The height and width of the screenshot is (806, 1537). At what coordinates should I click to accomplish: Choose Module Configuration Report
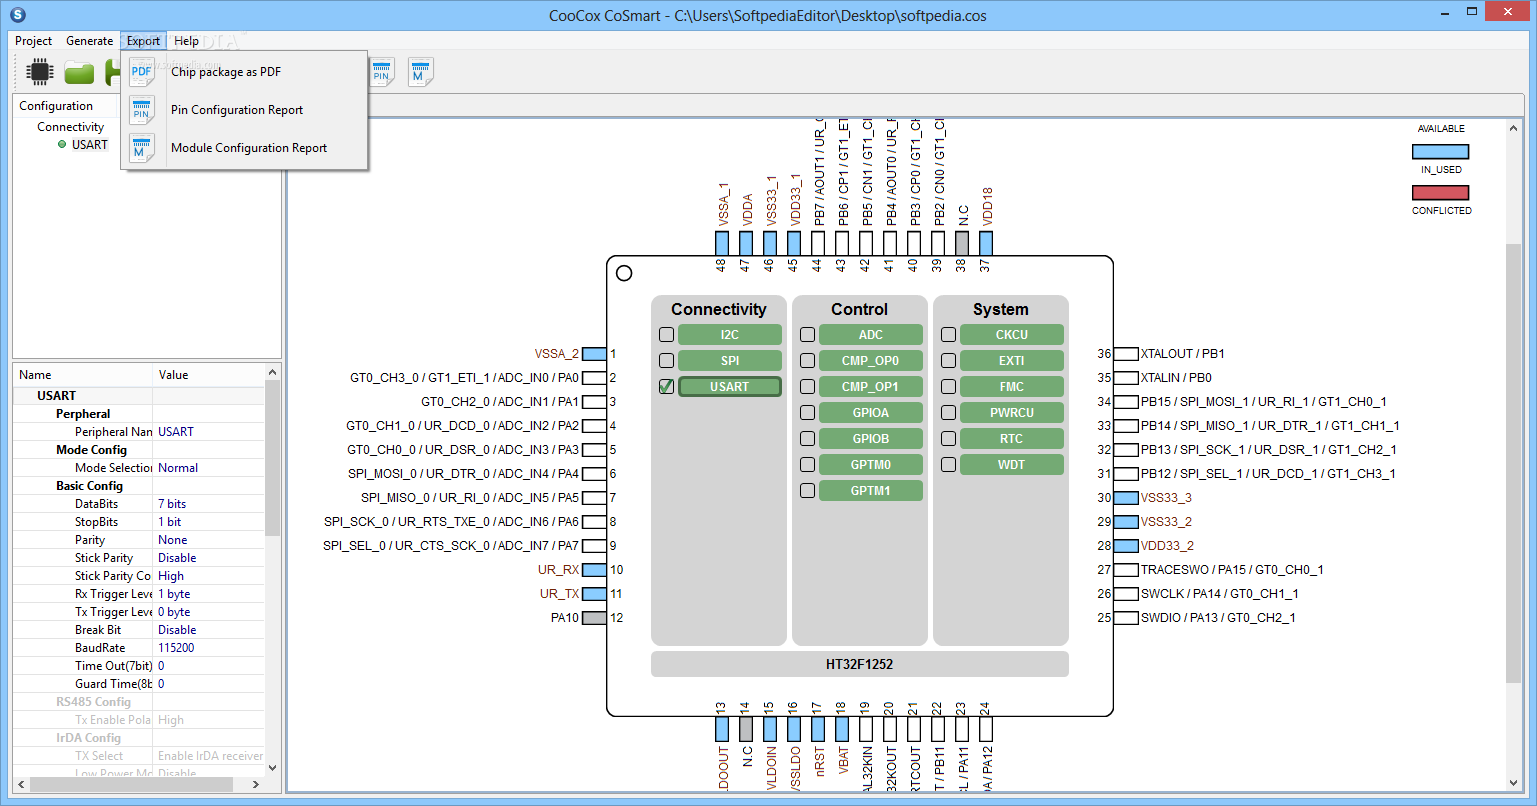tap(244, 148)
